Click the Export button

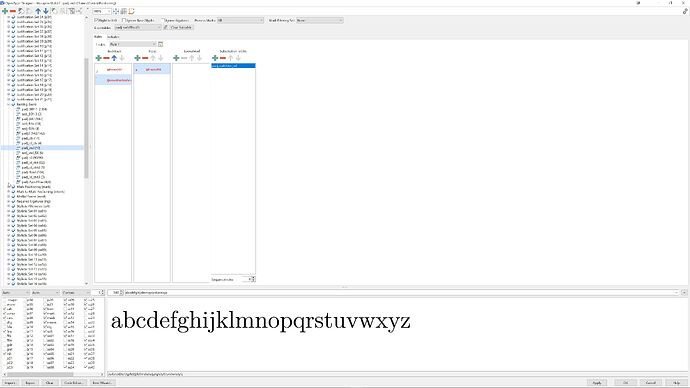[x=30, y=383]
